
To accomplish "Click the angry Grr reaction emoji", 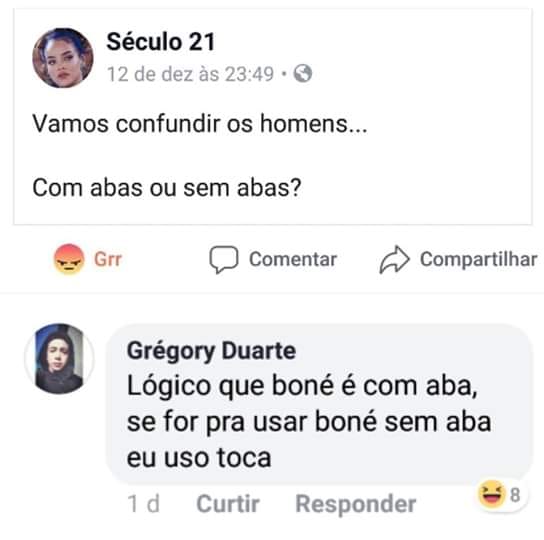I will coord(69,259).
